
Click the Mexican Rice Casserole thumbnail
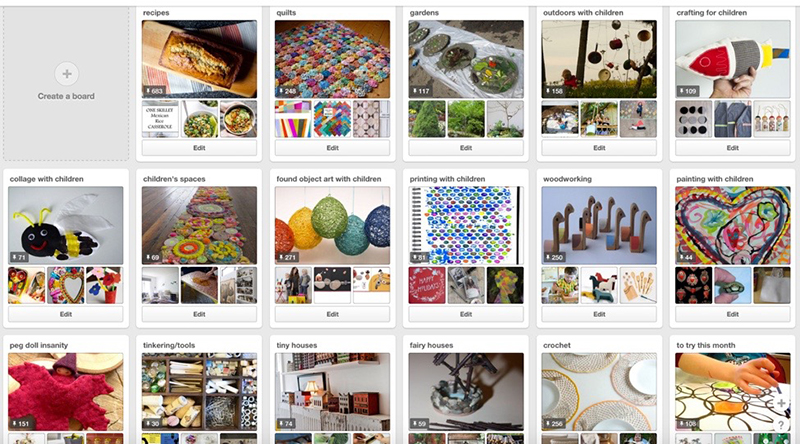click(x=160, y=119)
